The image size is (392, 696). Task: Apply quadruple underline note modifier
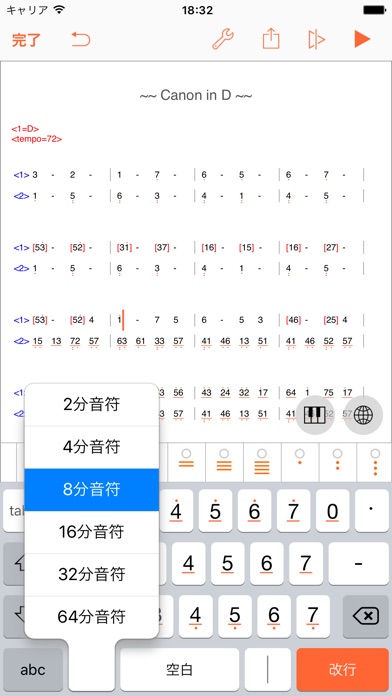click(262, 462)
